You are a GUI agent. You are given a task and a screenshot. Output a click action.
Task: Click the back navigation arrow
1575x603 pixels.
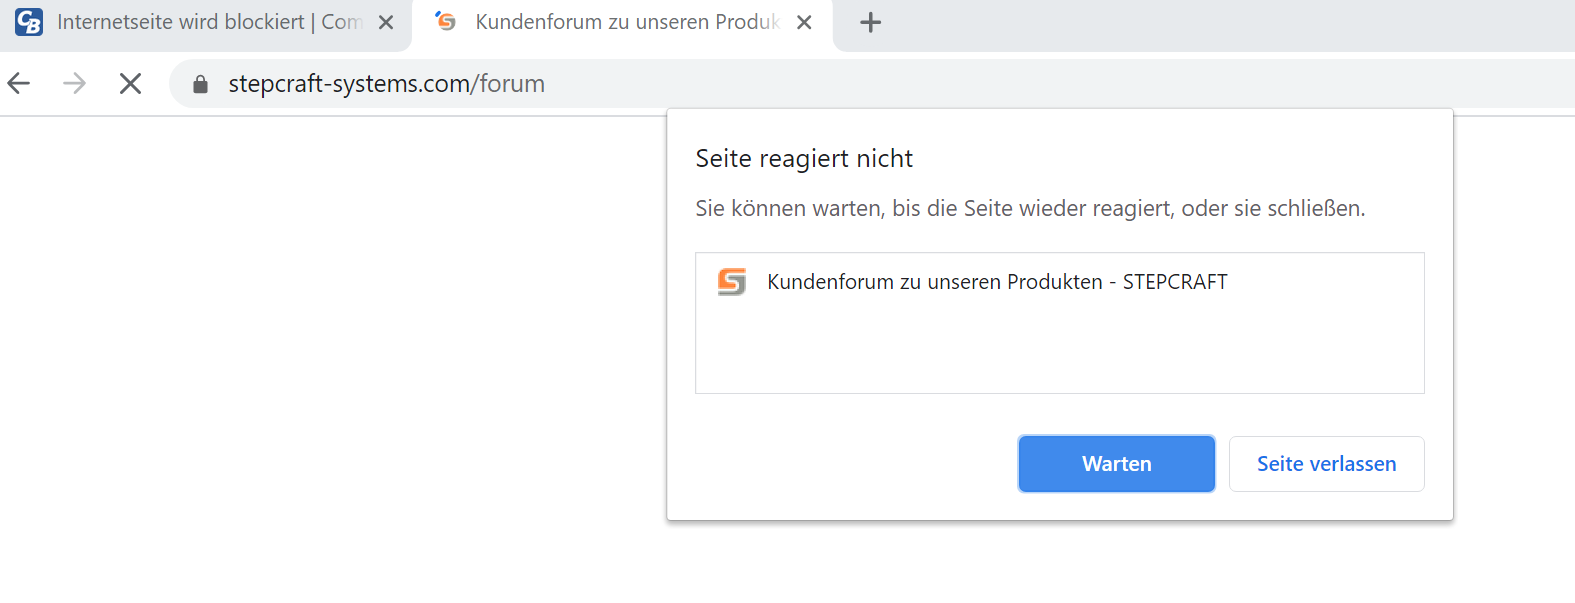[19, 84]
